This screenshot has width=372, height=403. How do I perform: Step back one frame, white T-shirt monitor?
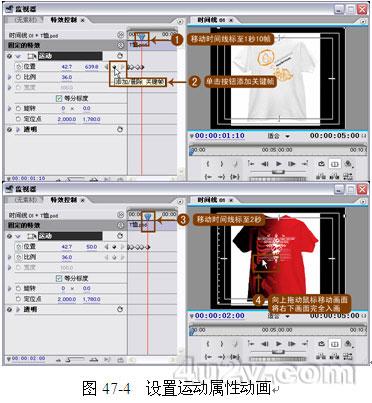tap(265, 164)
